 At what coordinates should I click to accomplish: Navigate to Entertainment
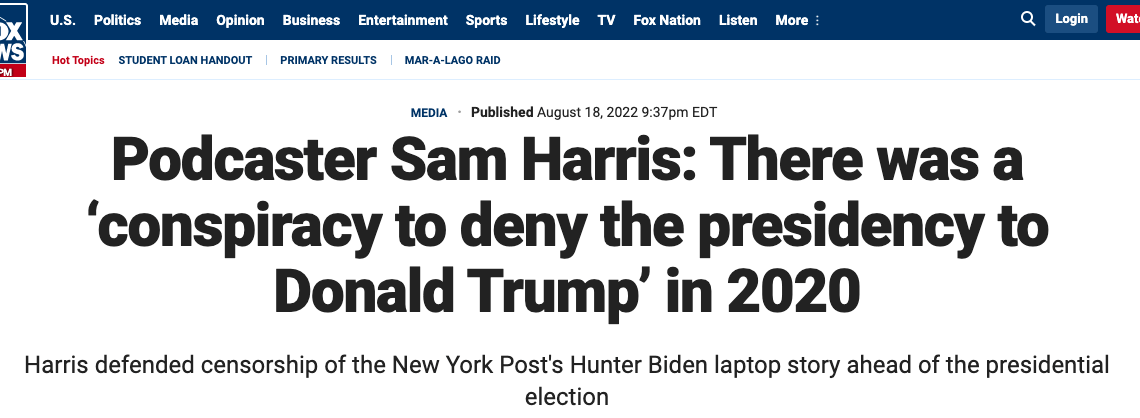(x=403, y=20)
